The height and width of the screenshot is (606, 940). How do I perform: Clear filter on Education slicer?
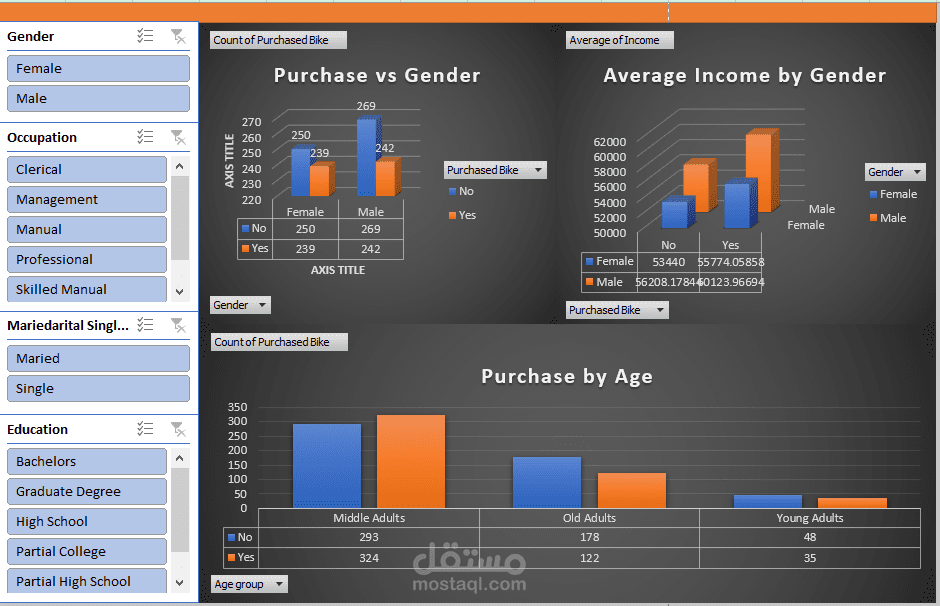pyautogui.click(x=178, y=429)
